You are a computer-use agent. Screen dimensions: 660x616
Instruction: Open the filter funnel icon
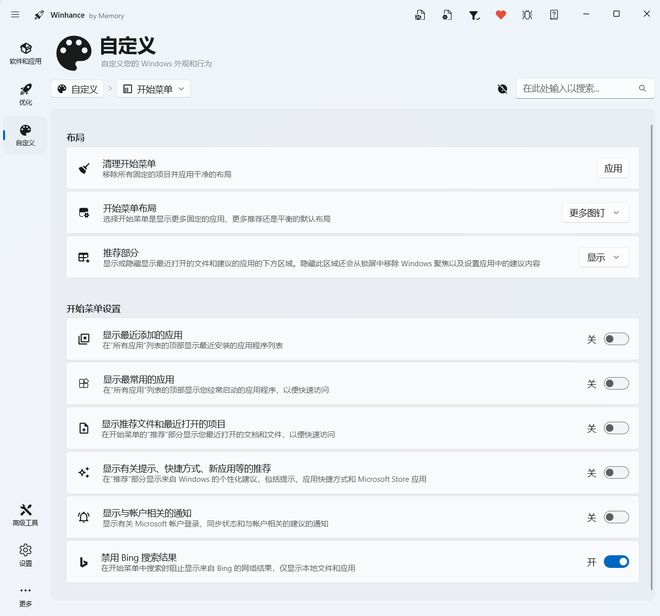474,16
